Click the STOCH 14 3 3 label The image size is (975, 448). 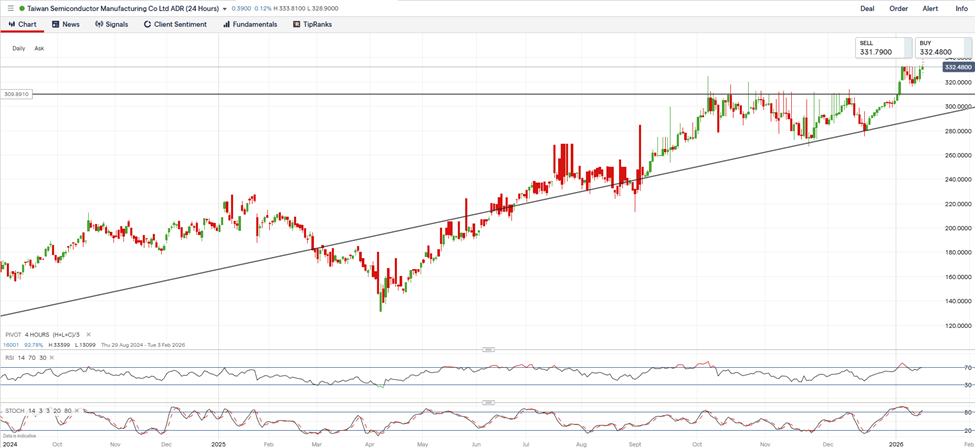tap(38, 411)
